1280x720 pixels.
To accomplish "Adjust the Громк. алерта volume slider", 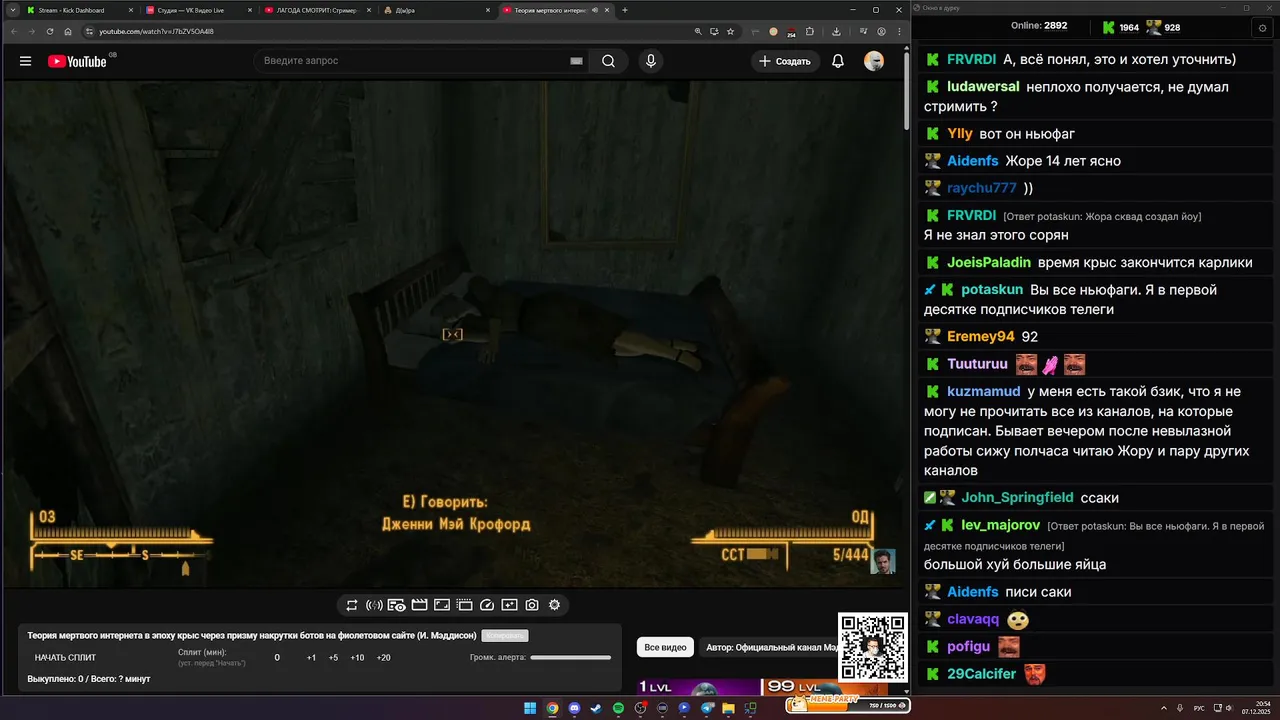I will click(570, 658).
